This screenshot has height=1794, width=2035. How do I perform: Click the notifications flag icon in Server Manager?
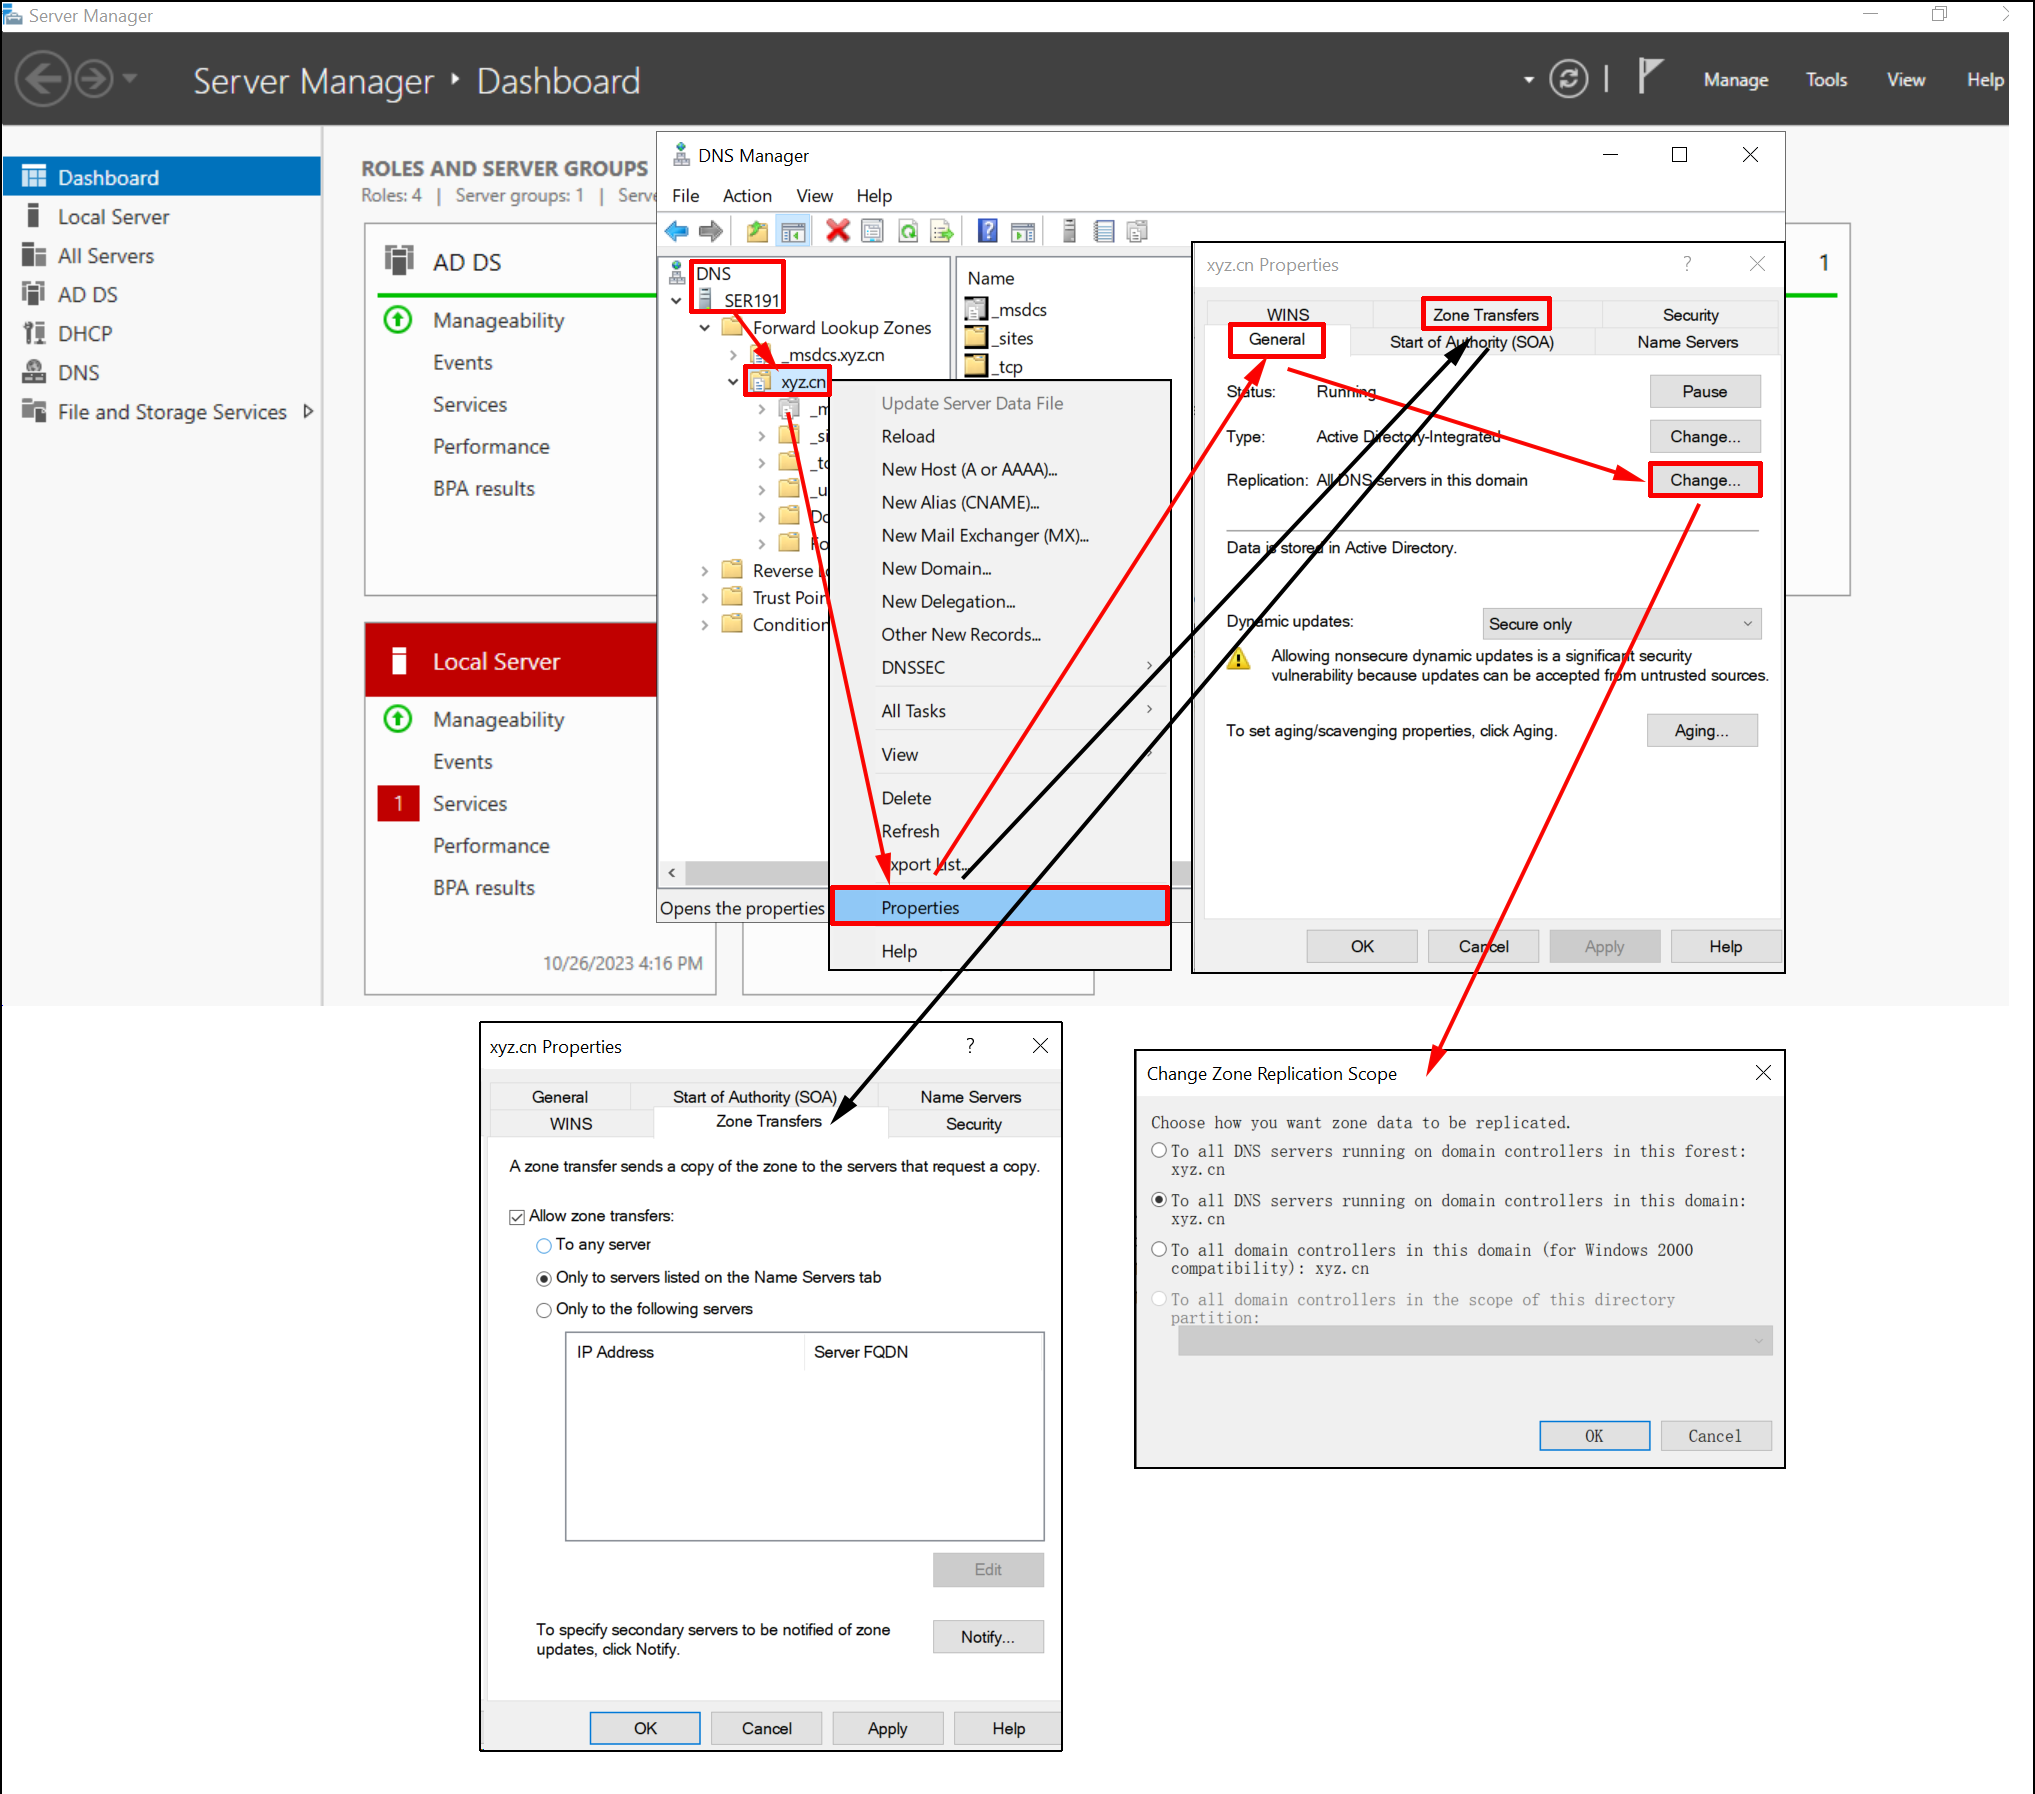(1650, 76)
